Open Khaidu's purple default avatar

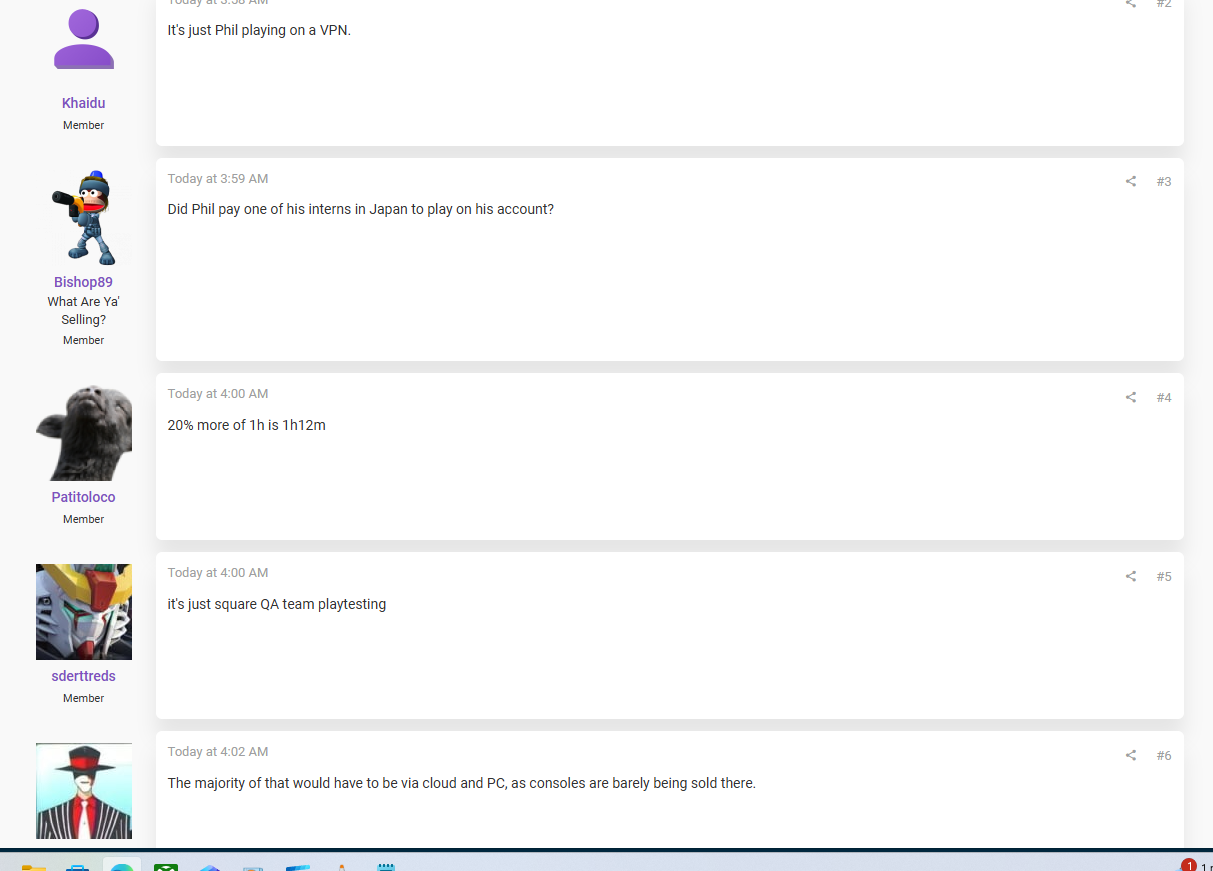point(84,39)
